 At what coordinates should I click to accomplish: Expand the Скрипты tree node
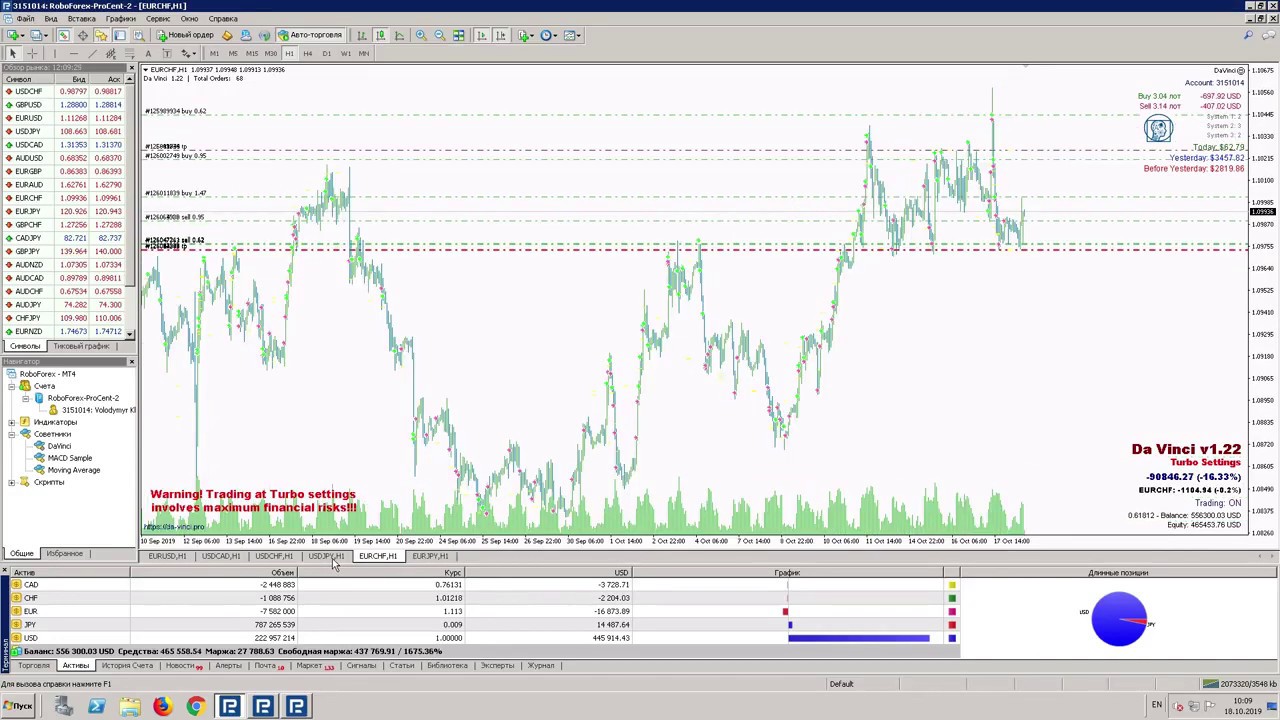[x=12, y=482]
